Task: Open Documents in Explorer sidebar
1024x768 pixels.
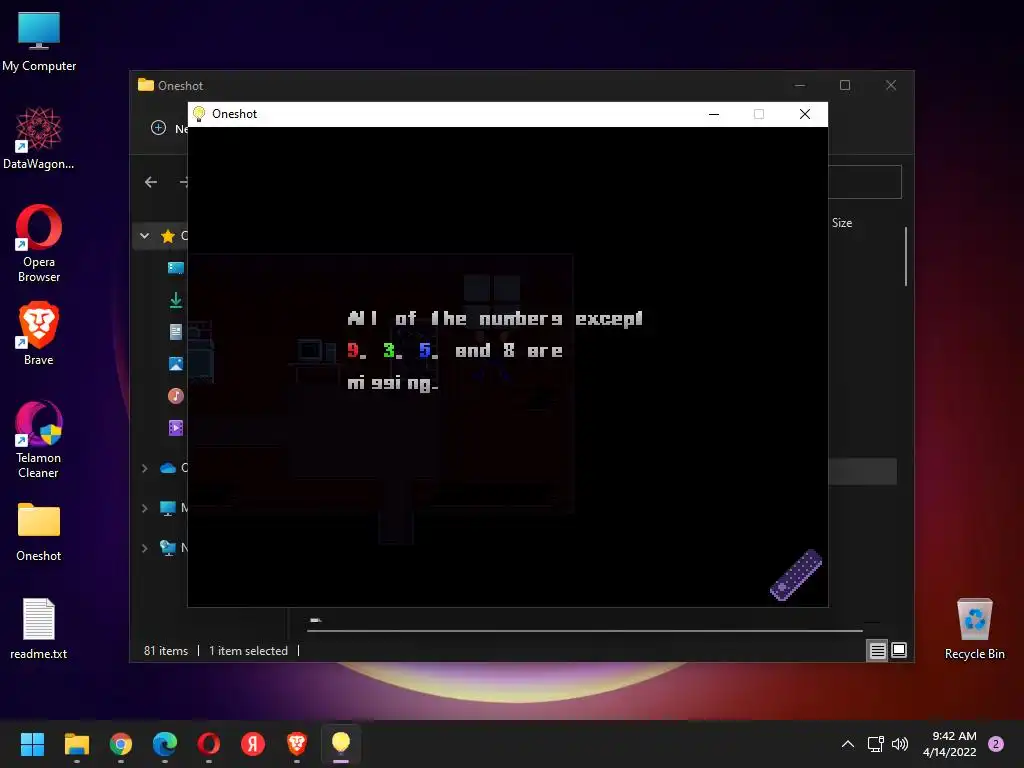Action: pos(176,332)
